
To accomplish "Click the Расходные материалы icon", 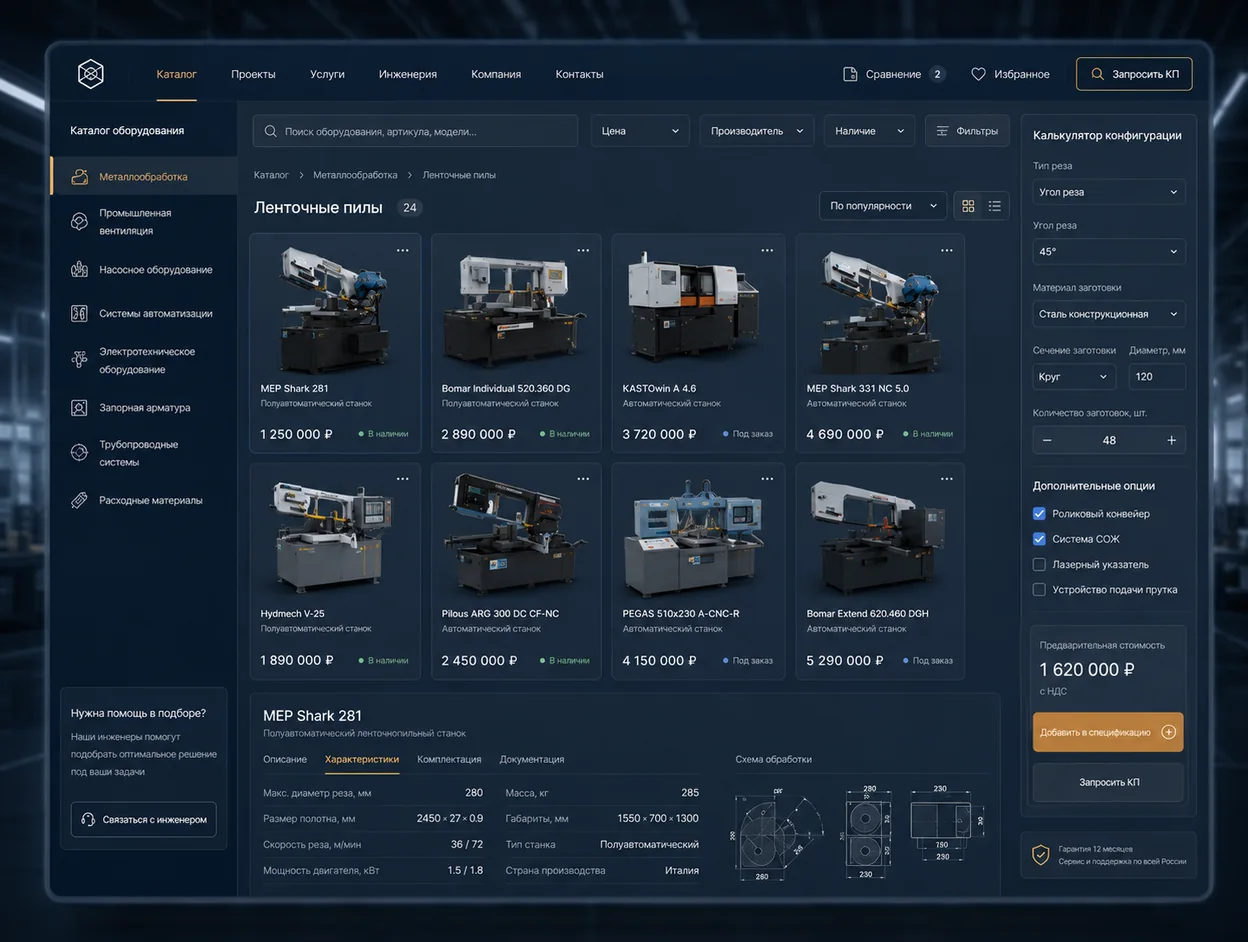I will tap(79, 500).
